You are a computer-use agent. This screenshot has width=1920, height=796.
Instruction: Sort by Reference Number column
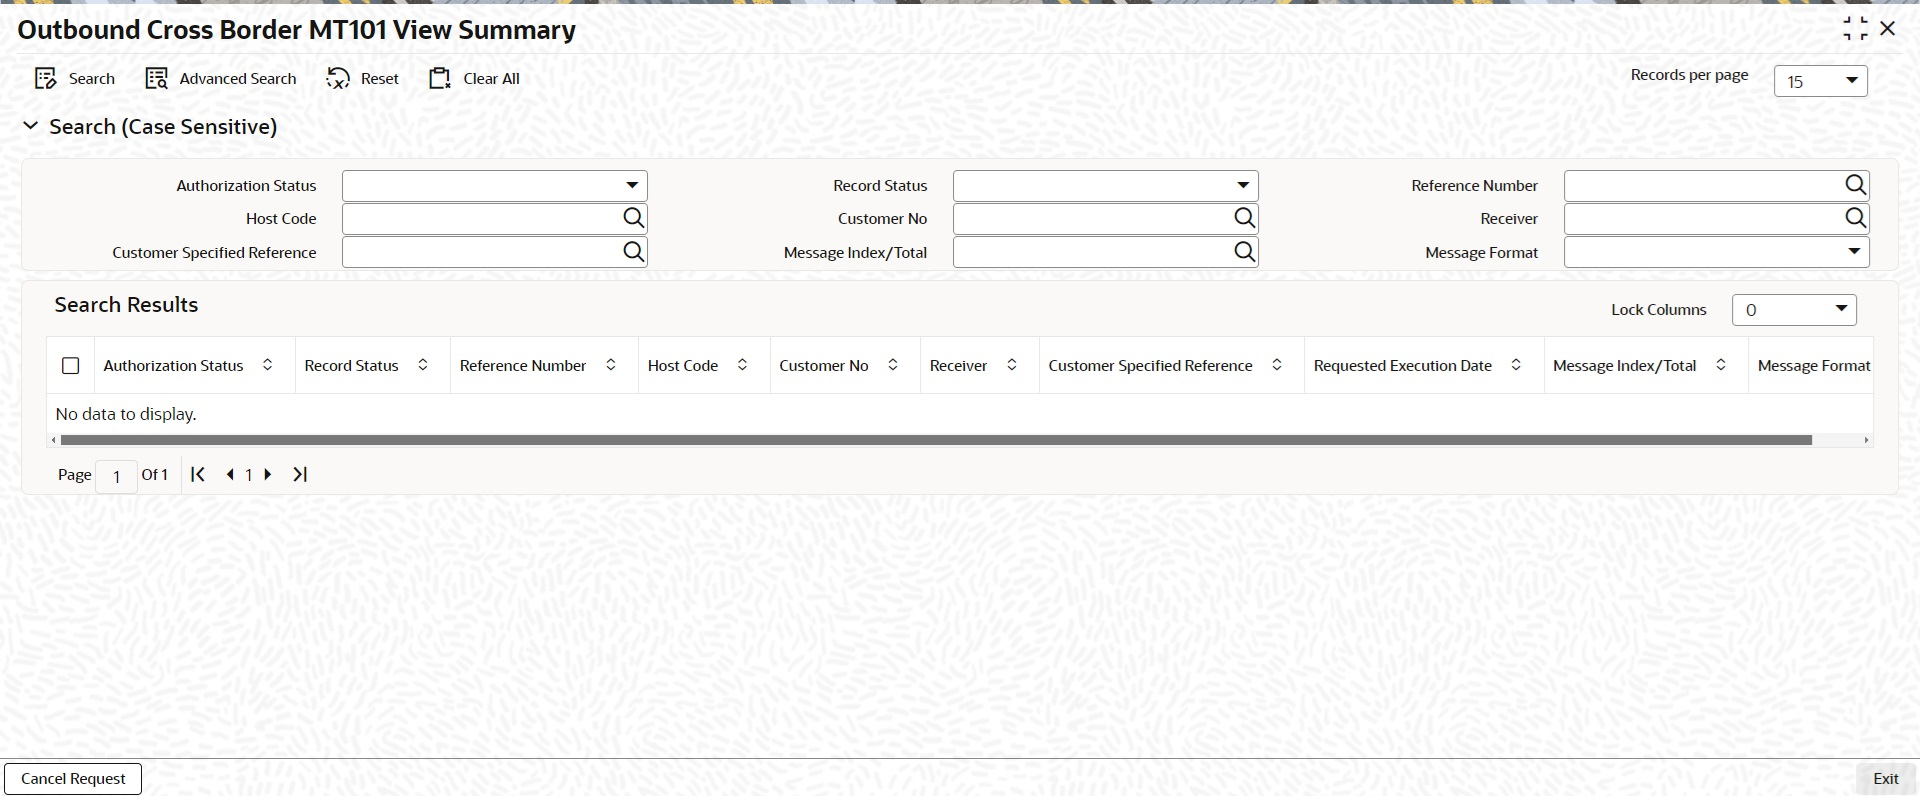[611, 366]
